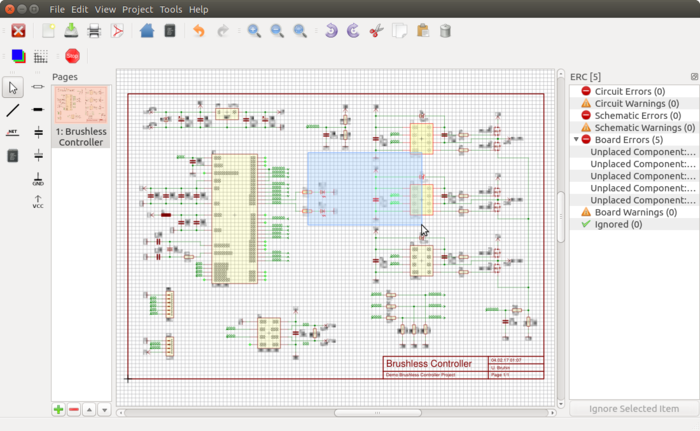Add a VCC supply symbol
This screenshot has height=431, width=700.
(38, 201)
